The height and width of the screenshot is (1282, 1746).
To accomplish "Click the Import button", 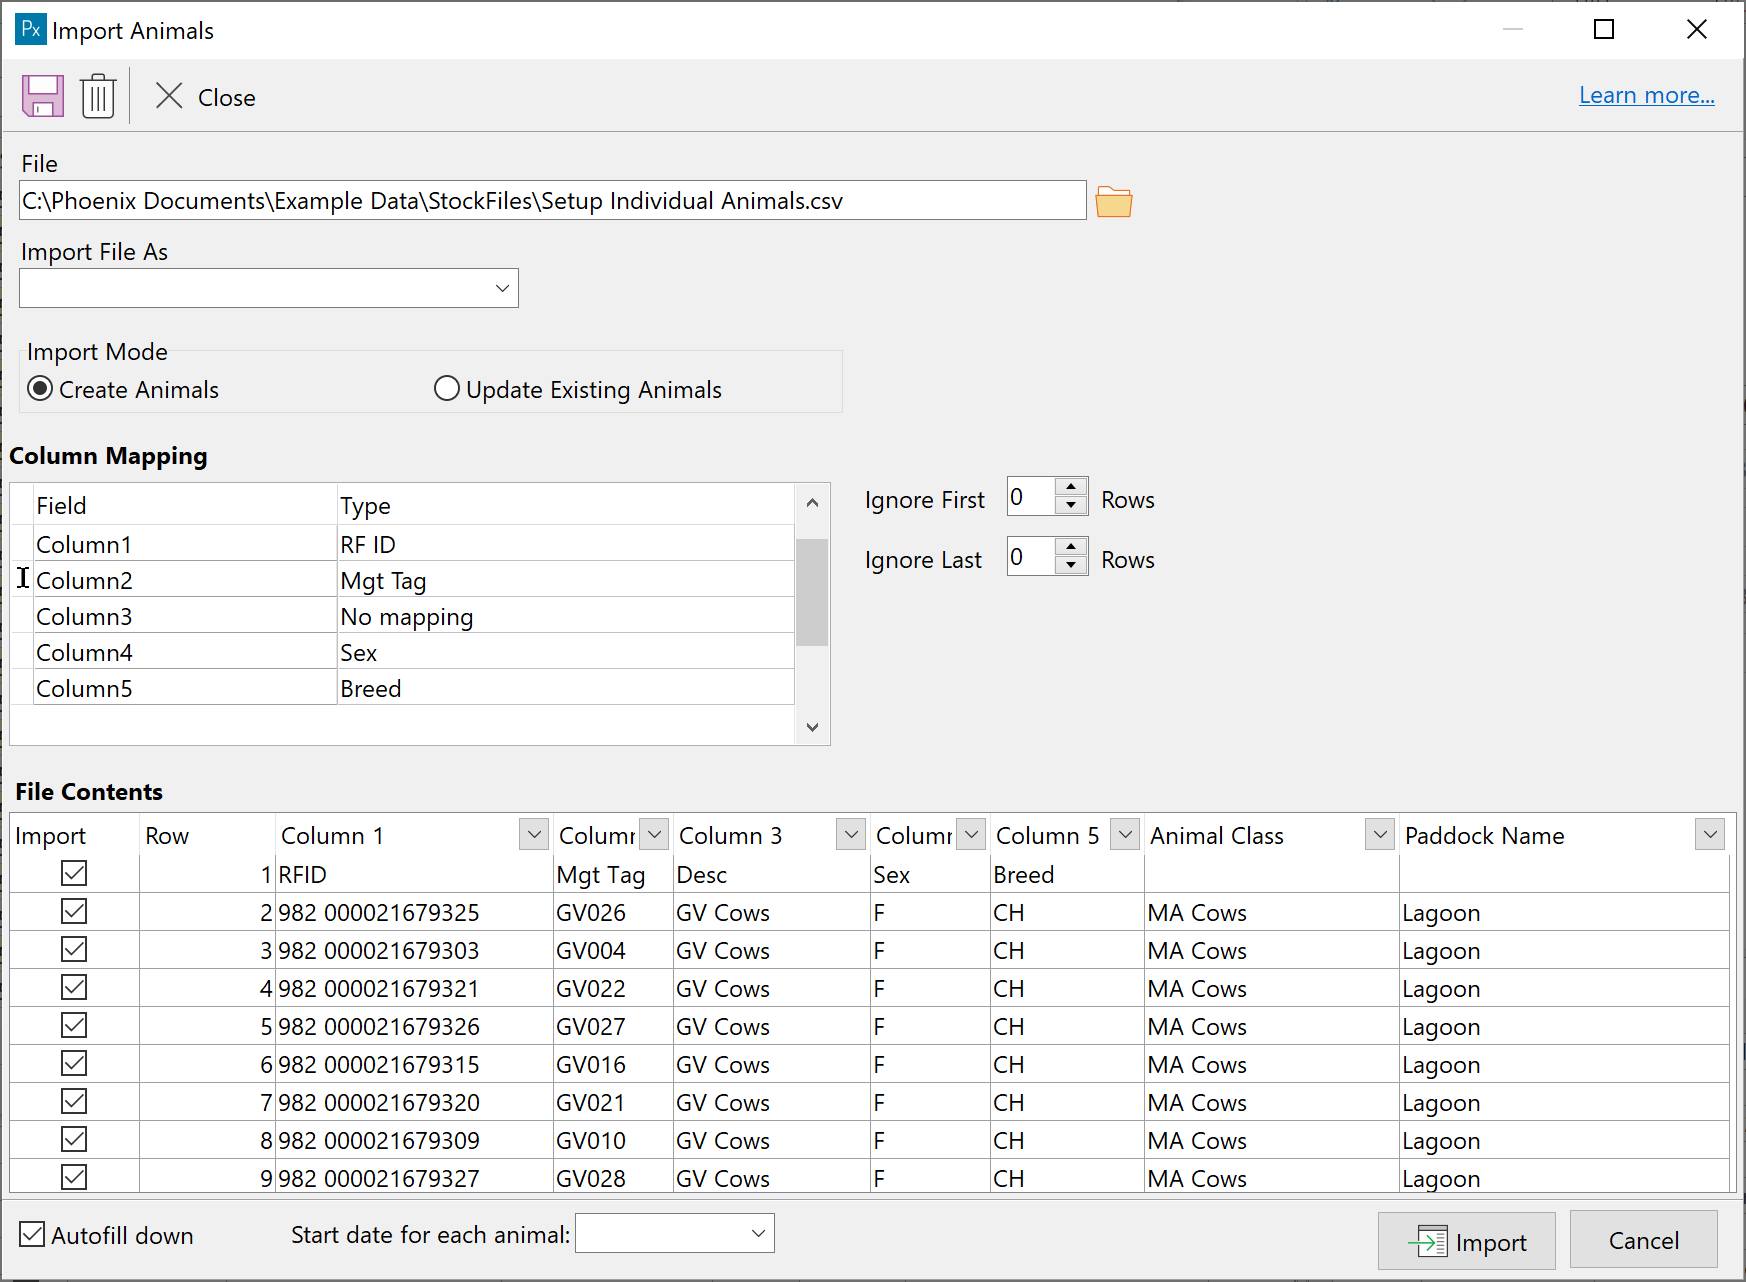I will click(1466, 1241).
